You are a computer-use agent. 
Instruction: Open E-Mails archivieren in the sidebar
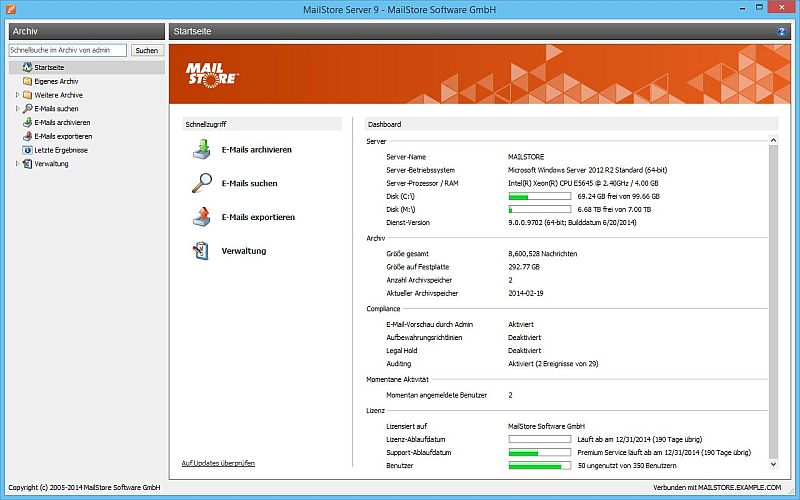point(62,122)
